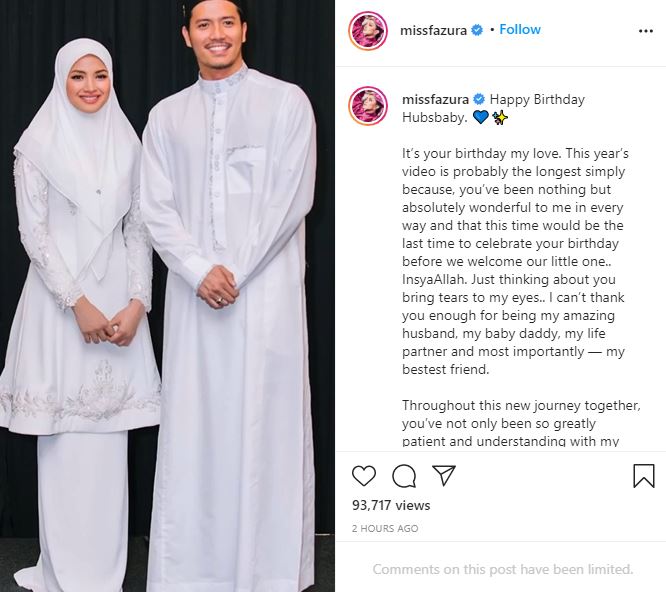Click the 2 HOURS AGO timestamp
Screen dimensions: 666x592
pyautogui.click(x=385, y=529)
